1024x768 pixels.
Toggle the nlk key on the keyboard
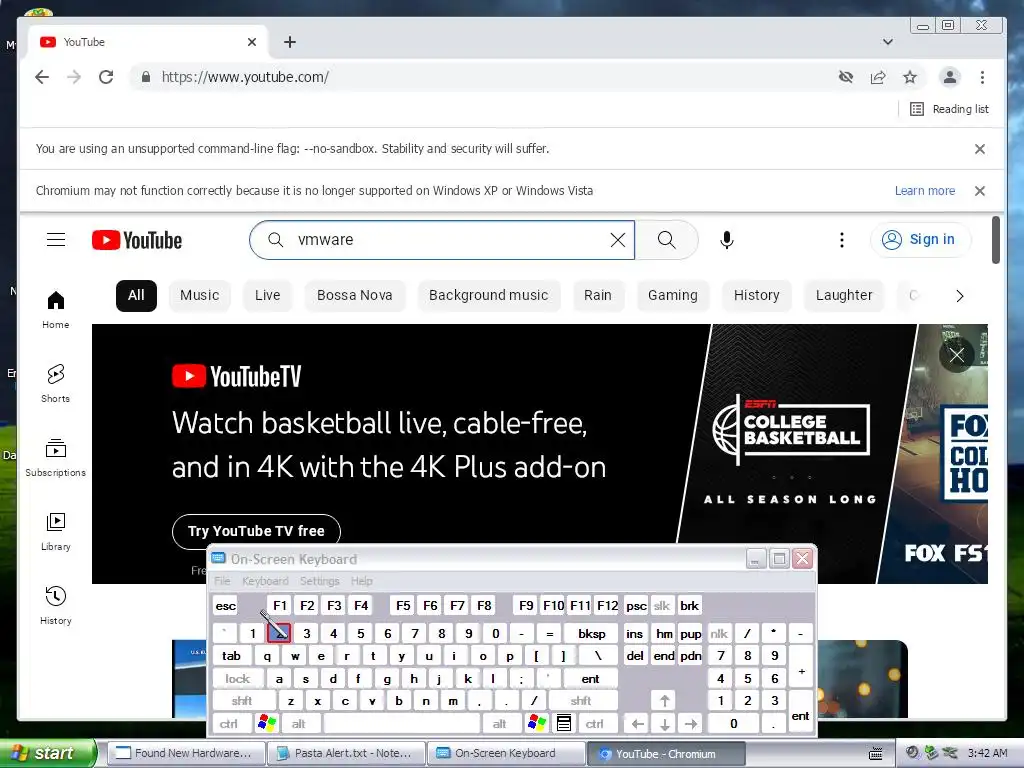click(x=719, y=633)
